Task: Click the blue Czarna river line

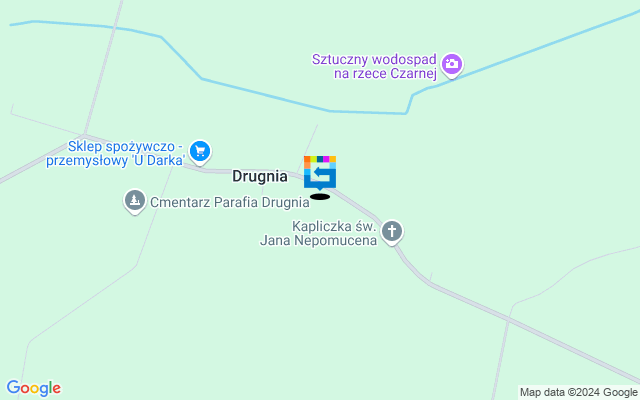Action: (265, 95)
